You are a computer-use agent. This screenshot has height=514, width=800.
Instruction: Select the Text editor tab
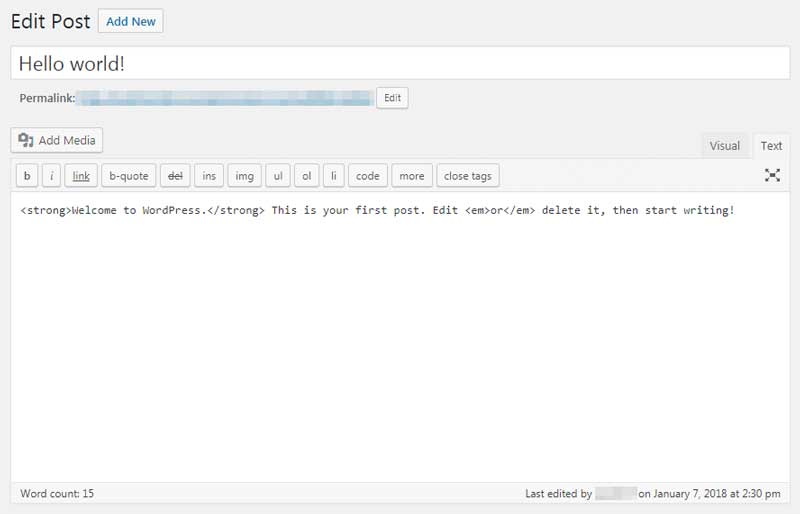click(x=771, y=146)
